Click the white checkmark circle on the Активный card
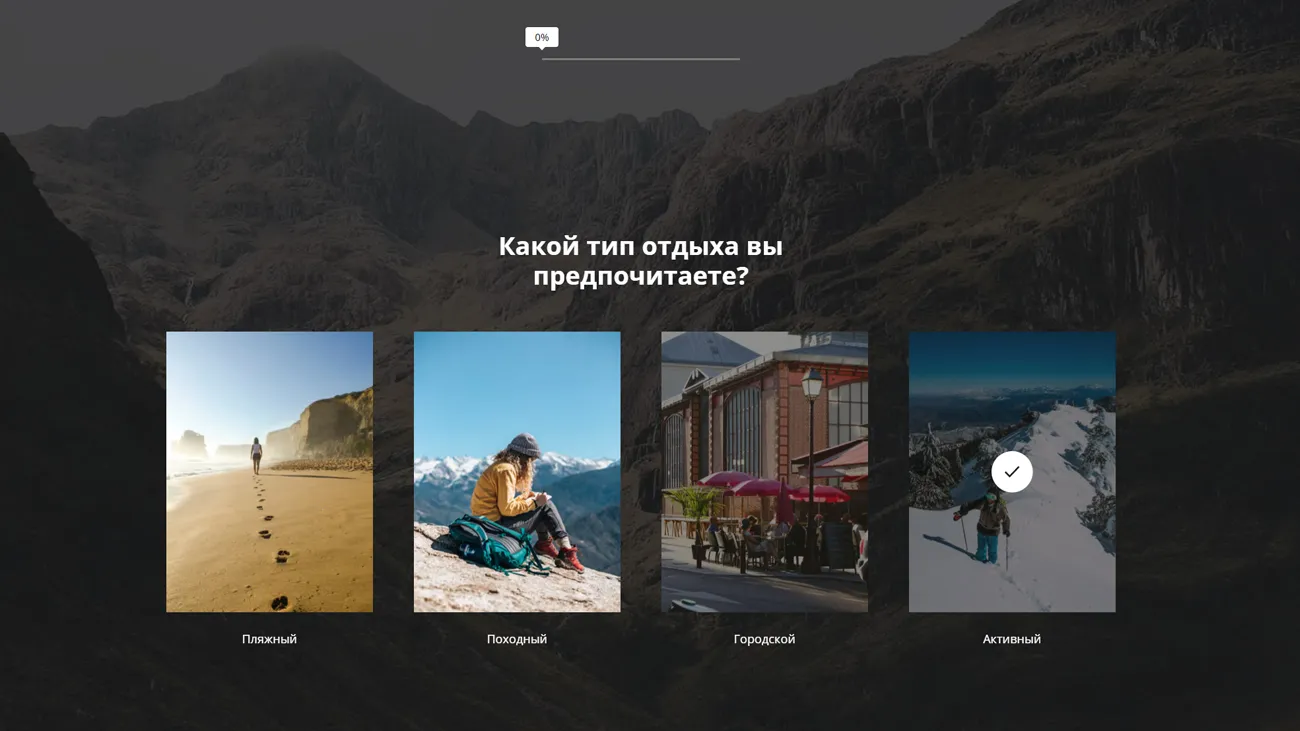Screen dimensions: 1300x731 [x=1011, y=471]
